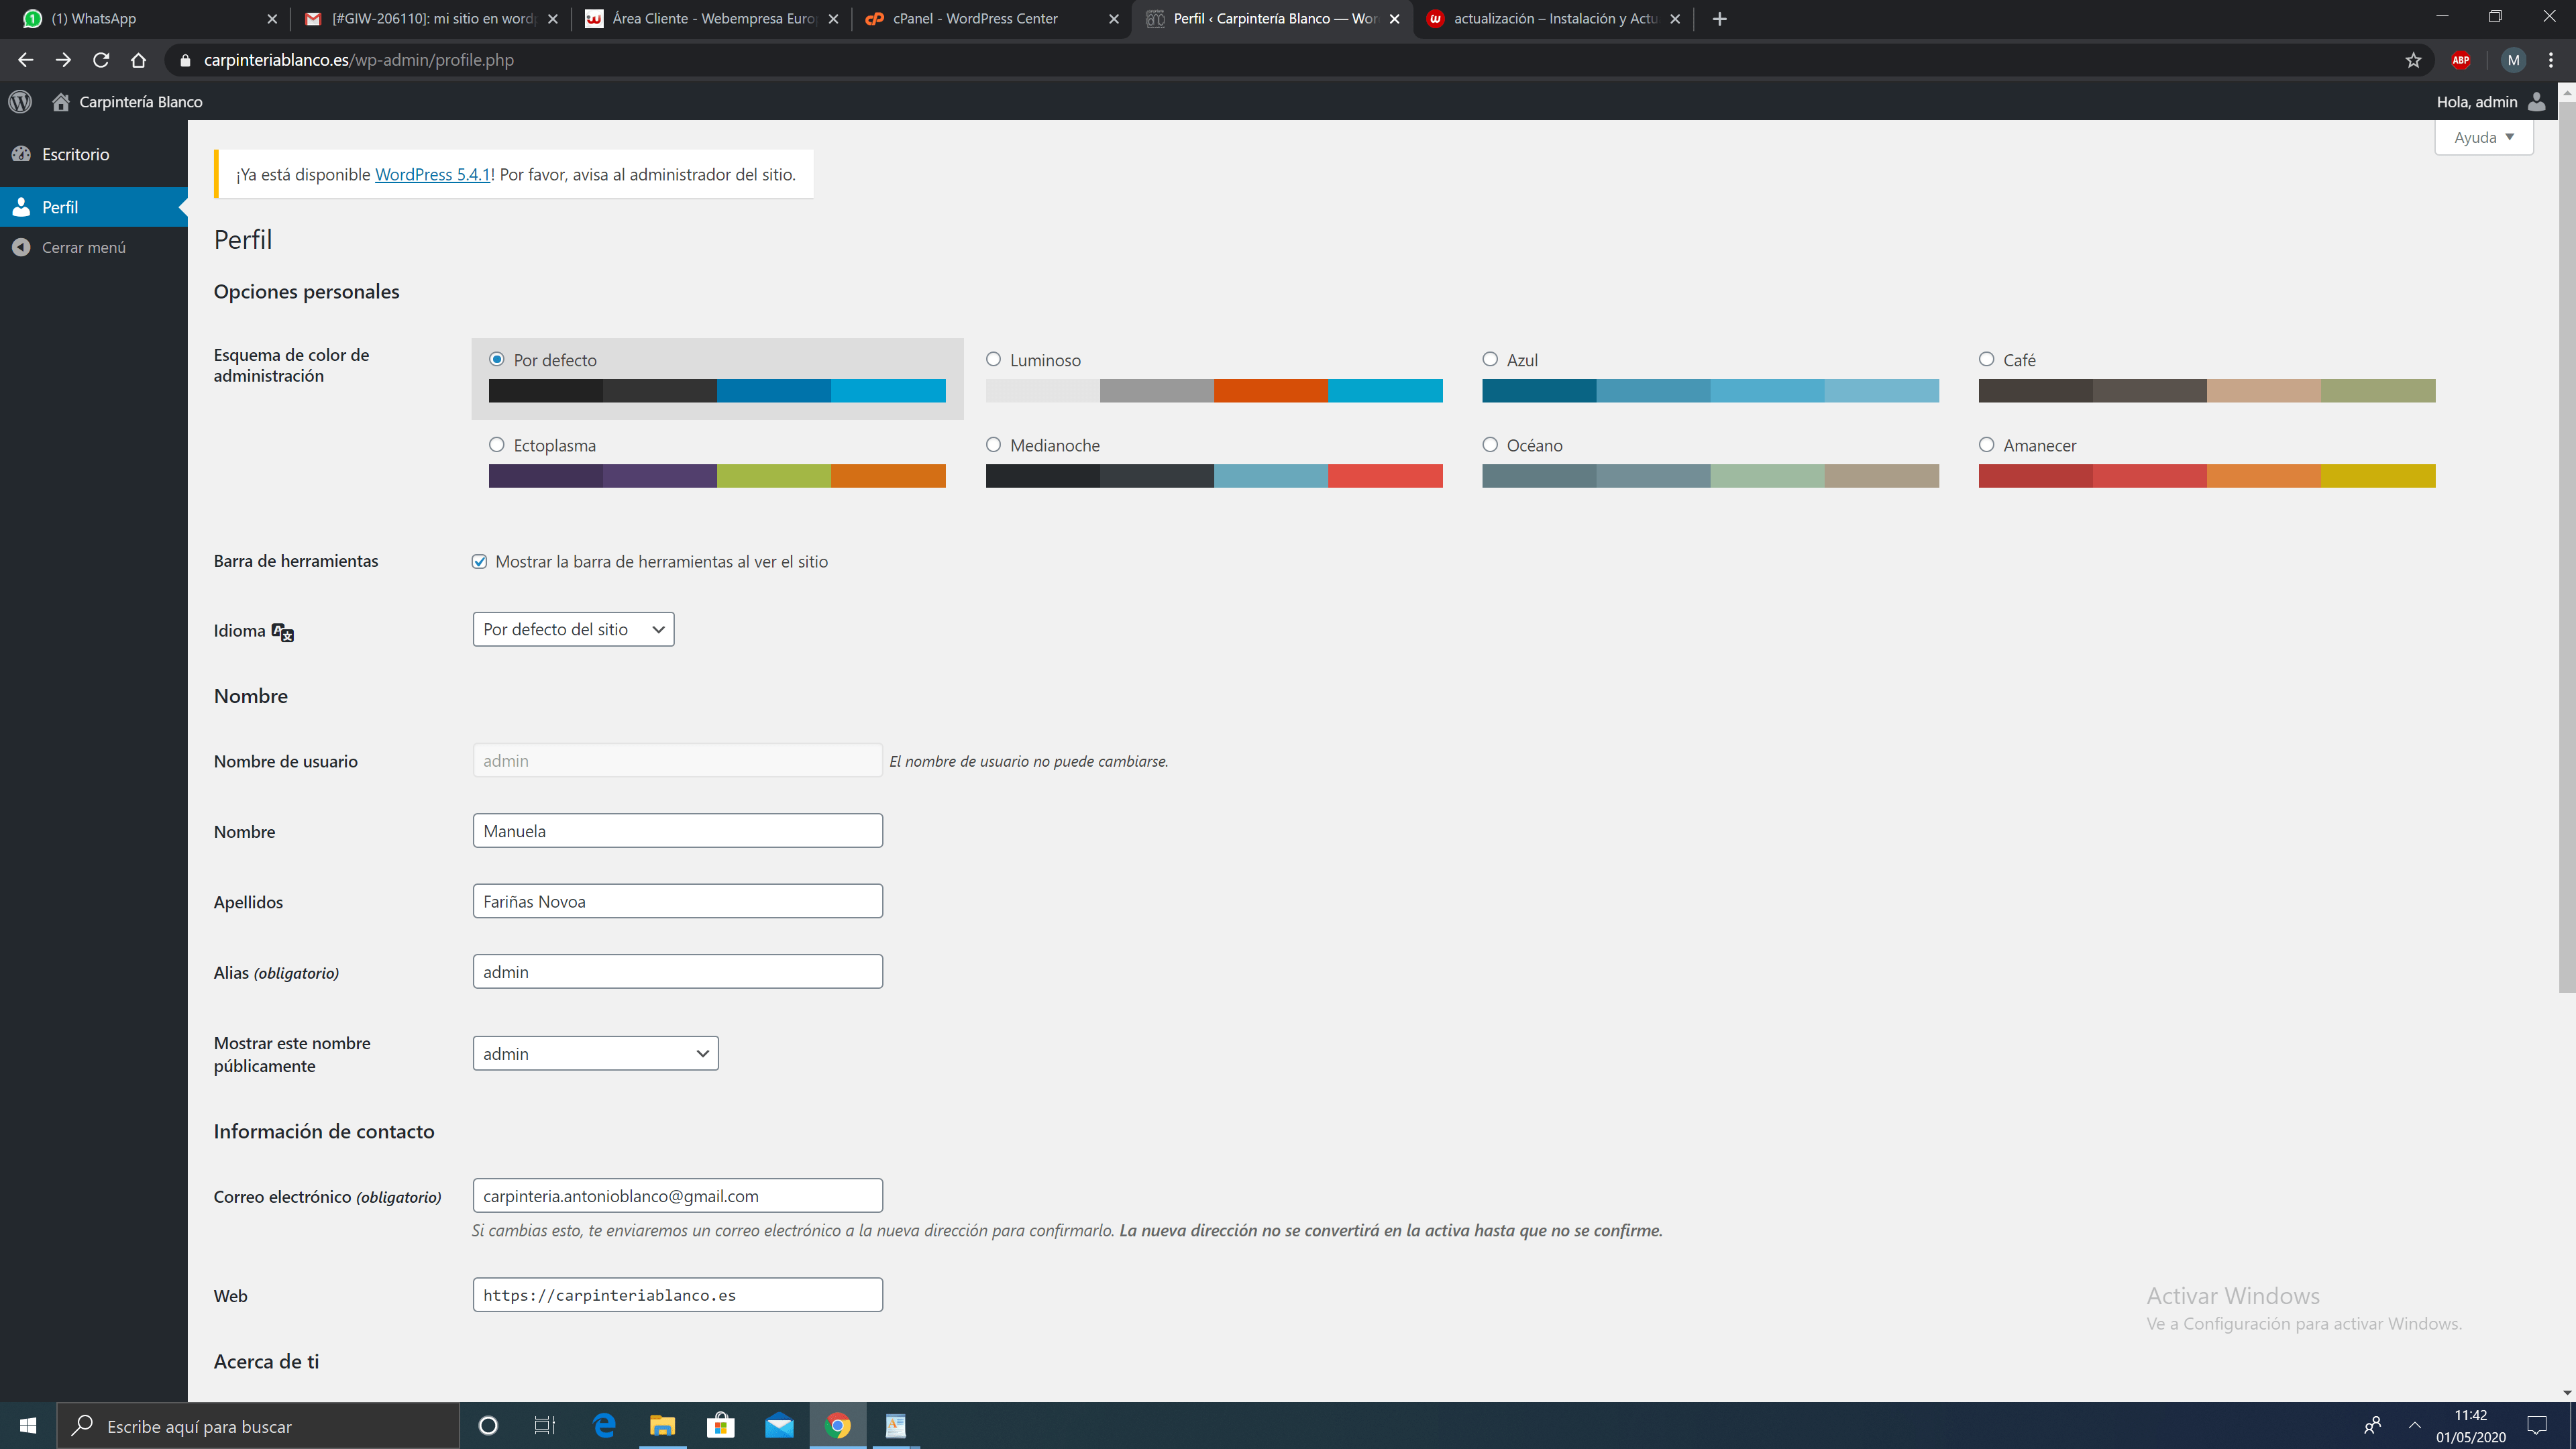This screenshot has width=2576, height=1449.
Task: Click the Ectoplasma green color swatch
Action: [x=774, y=476]
